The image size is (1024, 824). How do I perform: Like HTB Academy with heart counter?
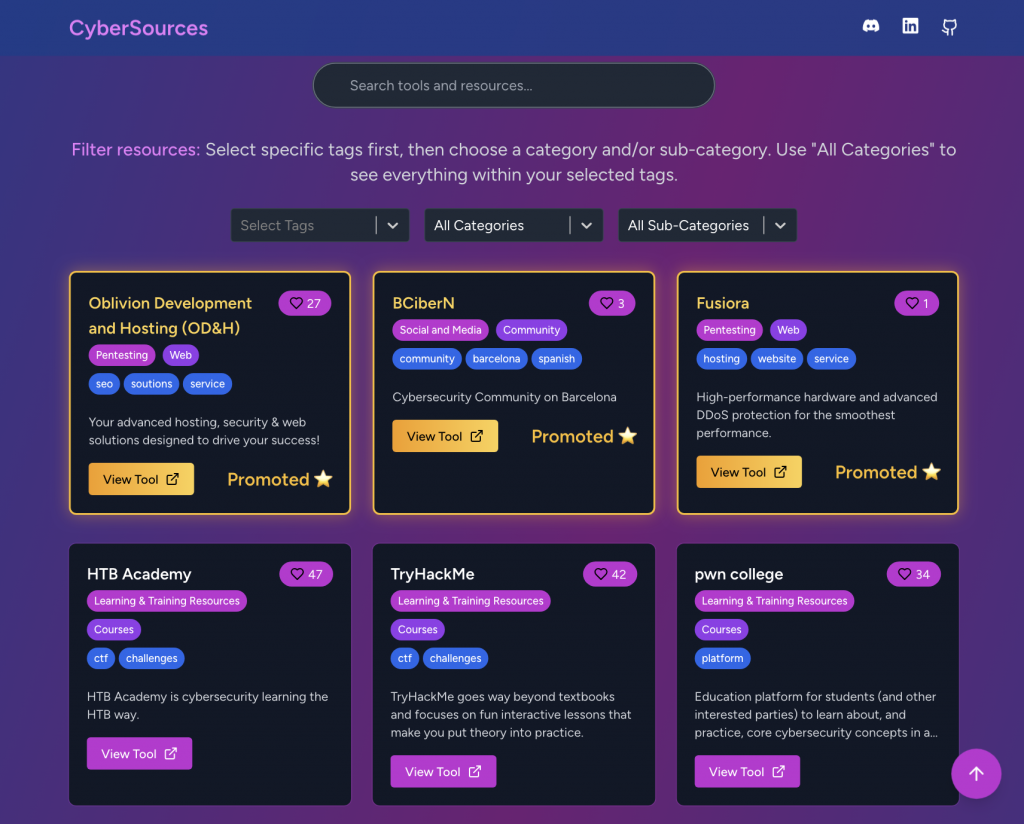tap(306, 574)
